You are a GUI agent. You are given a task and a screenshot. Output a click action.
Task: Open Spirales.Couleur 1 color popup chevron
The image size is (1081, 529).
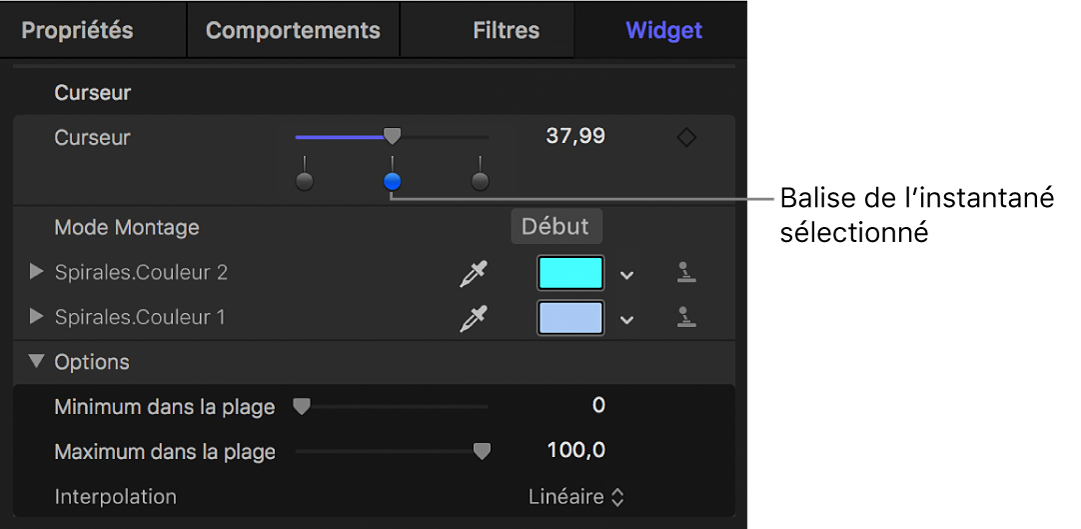point(627,320)
